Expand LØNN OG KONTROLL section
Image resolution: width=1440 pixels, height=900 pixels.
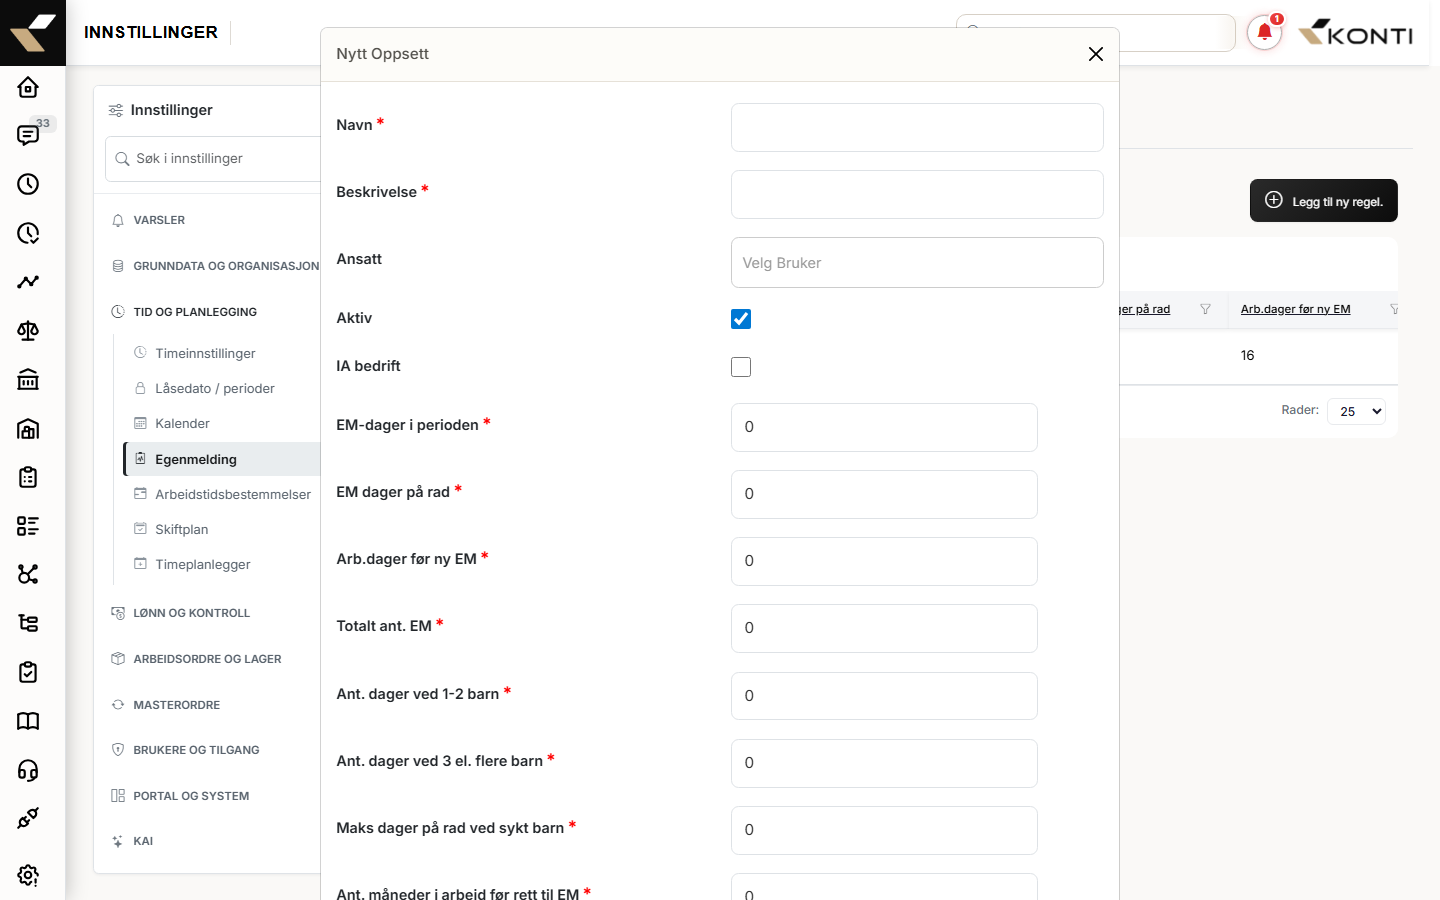coord(191,613)
